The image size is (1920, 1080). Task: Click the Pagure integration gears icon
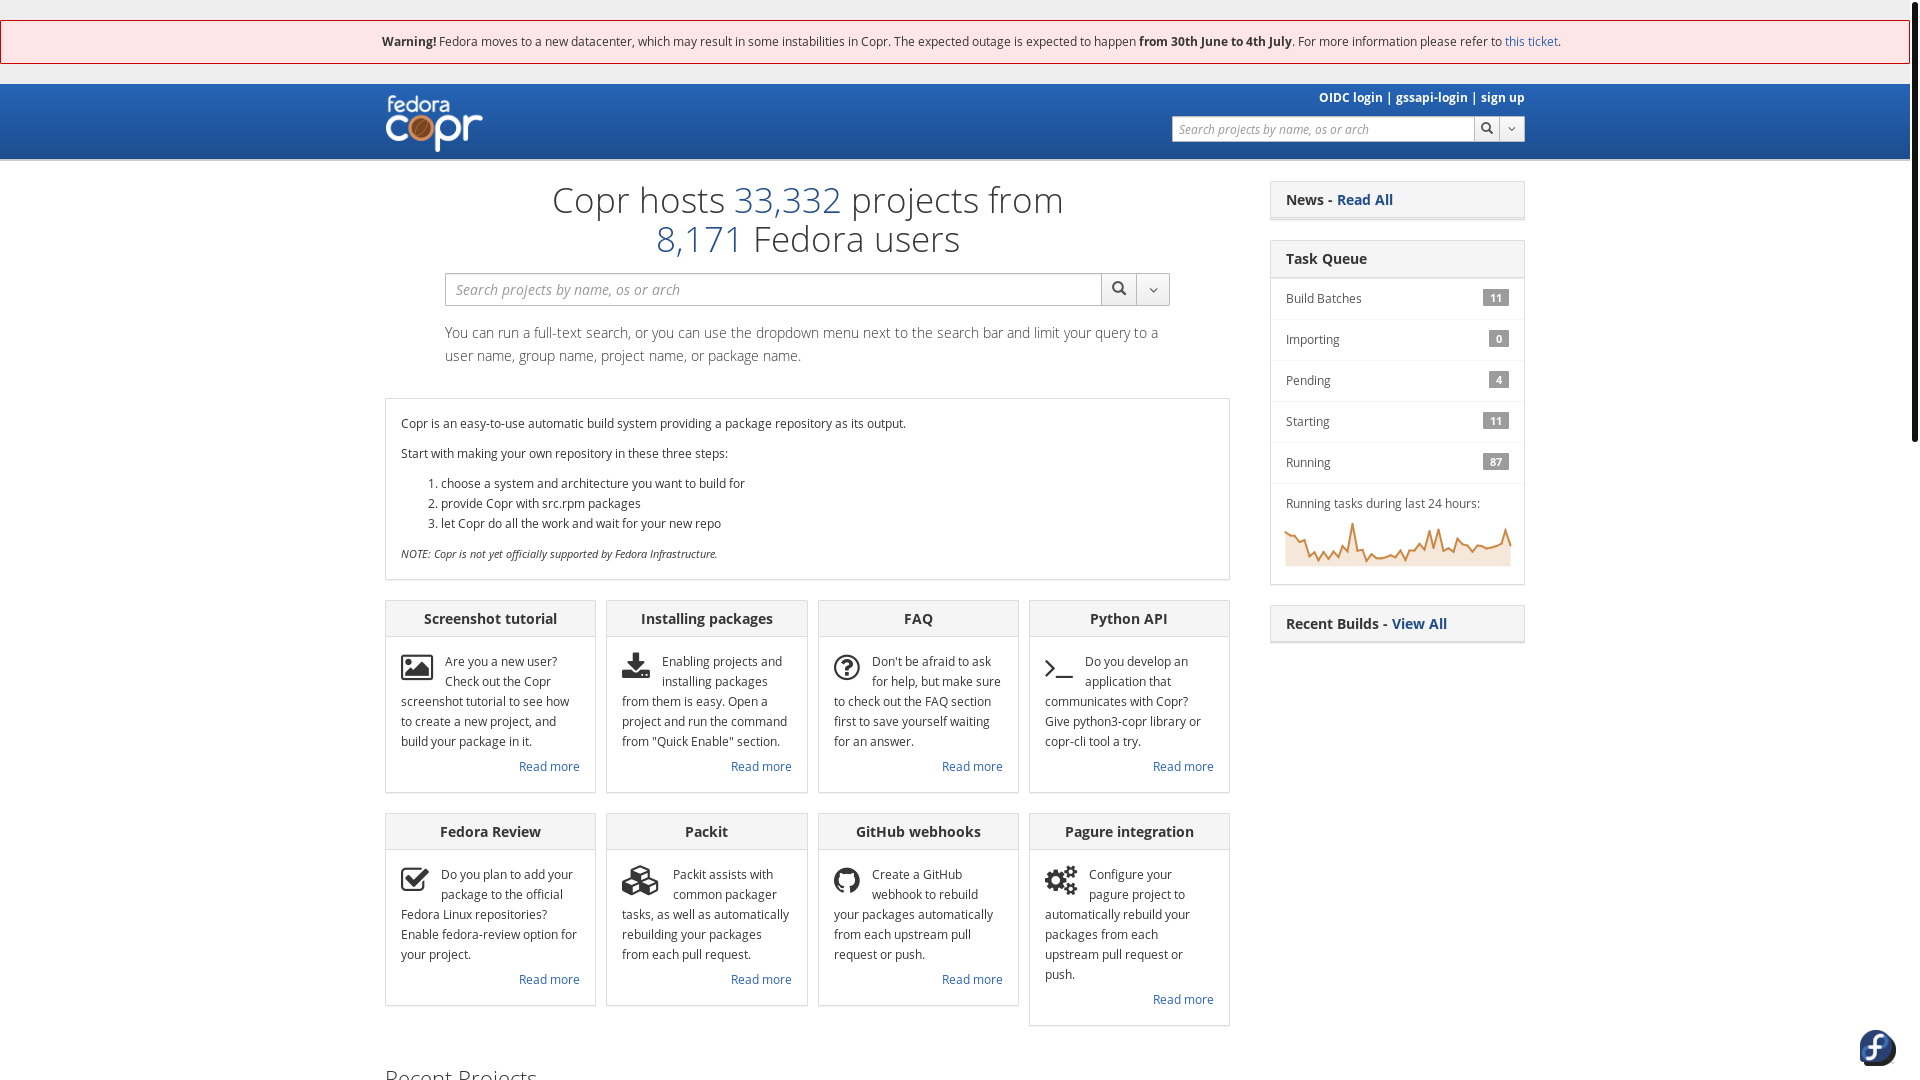tap(1061, 880)
